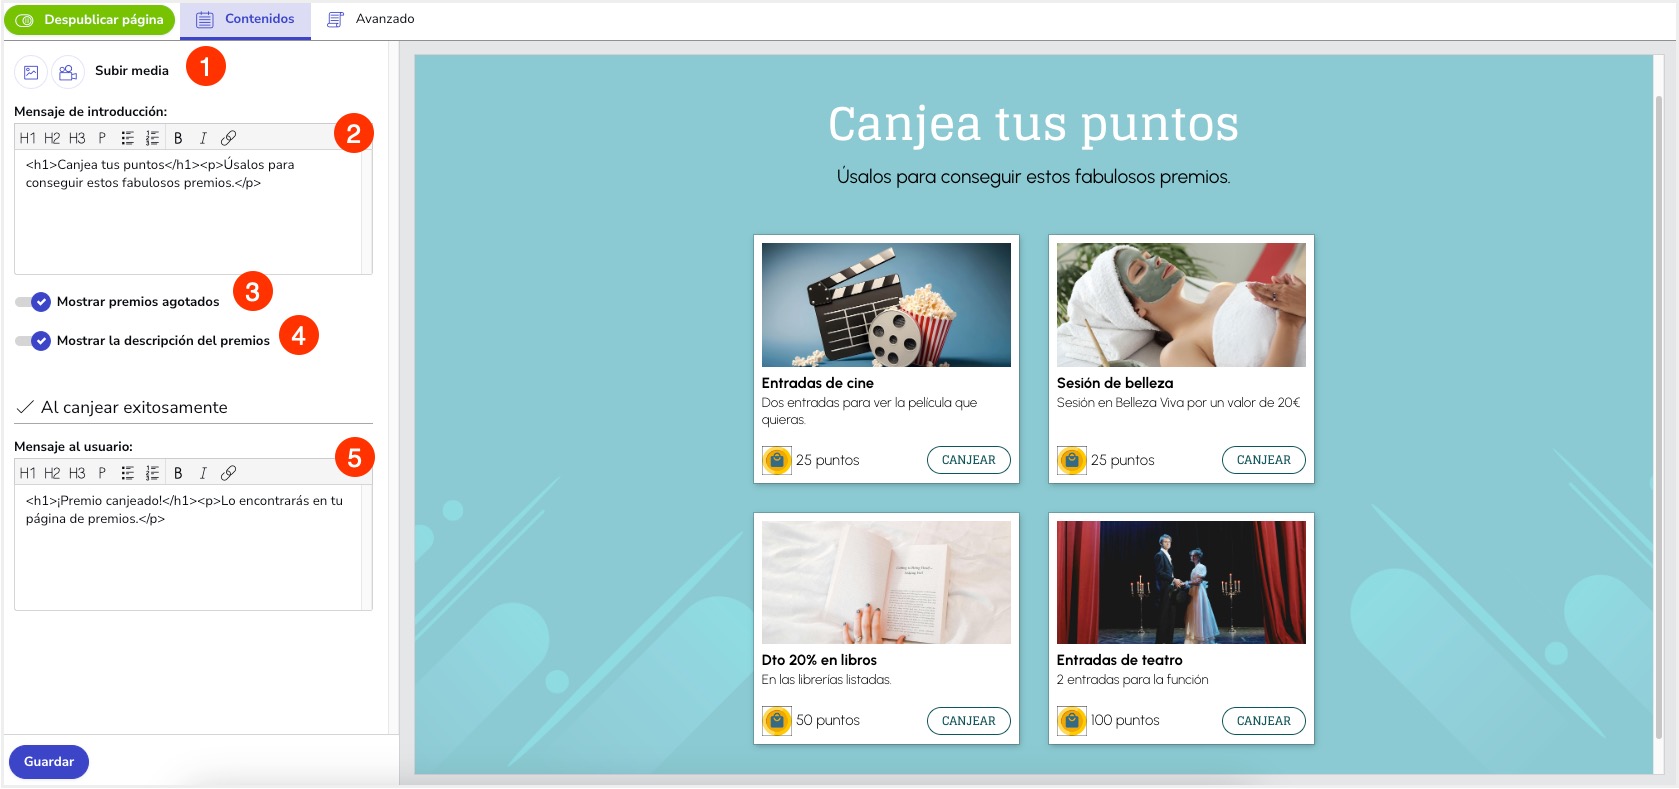Click the upload video media icon
Screen dimensions: 1679x789
coord(68,72)
